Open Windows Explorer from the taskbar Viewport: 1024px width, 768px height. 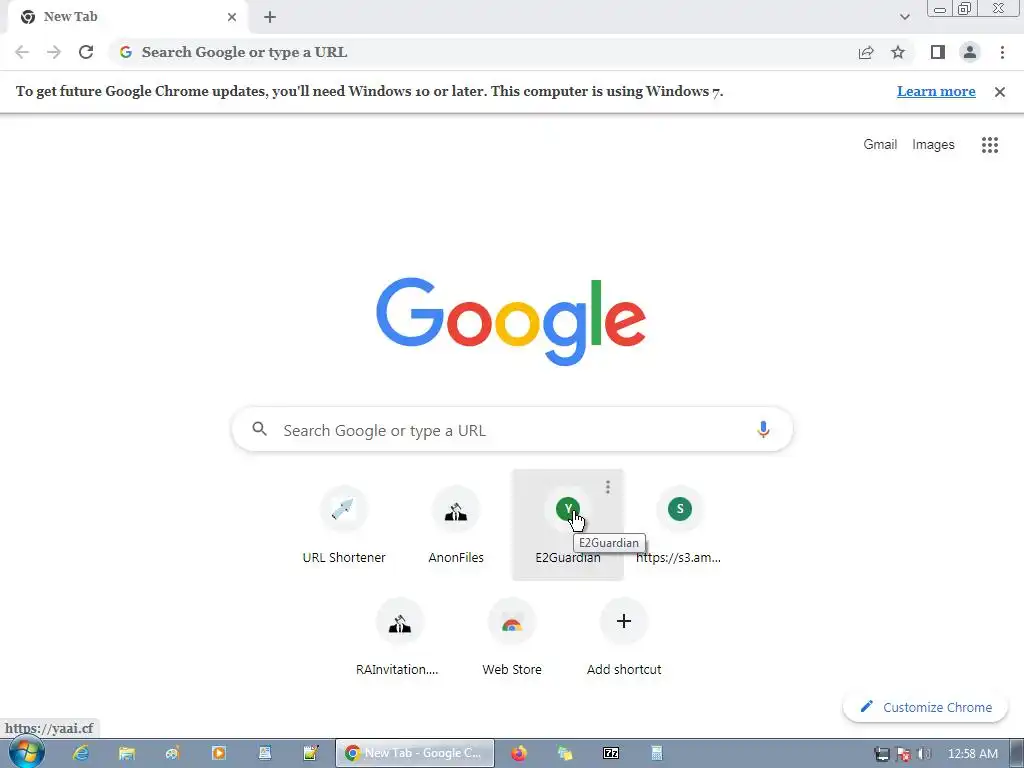pyautogui.click(x=127, y=753)
